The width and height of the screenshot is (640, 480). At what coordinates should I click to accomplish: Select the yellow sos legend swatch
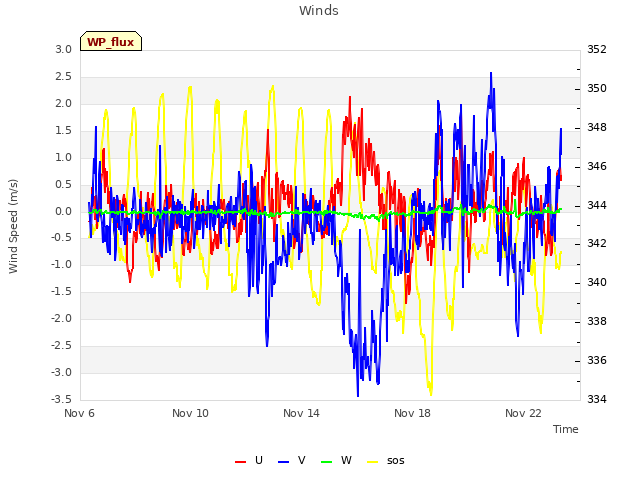pyautogui.click(x=373, y=462)
